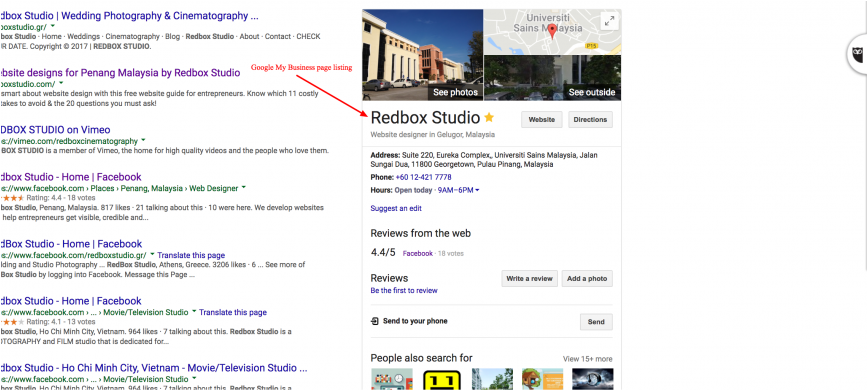867x390 pixels.
Task: Open Facebook result with Rating 4.4
Action: [x=71, y=177]
